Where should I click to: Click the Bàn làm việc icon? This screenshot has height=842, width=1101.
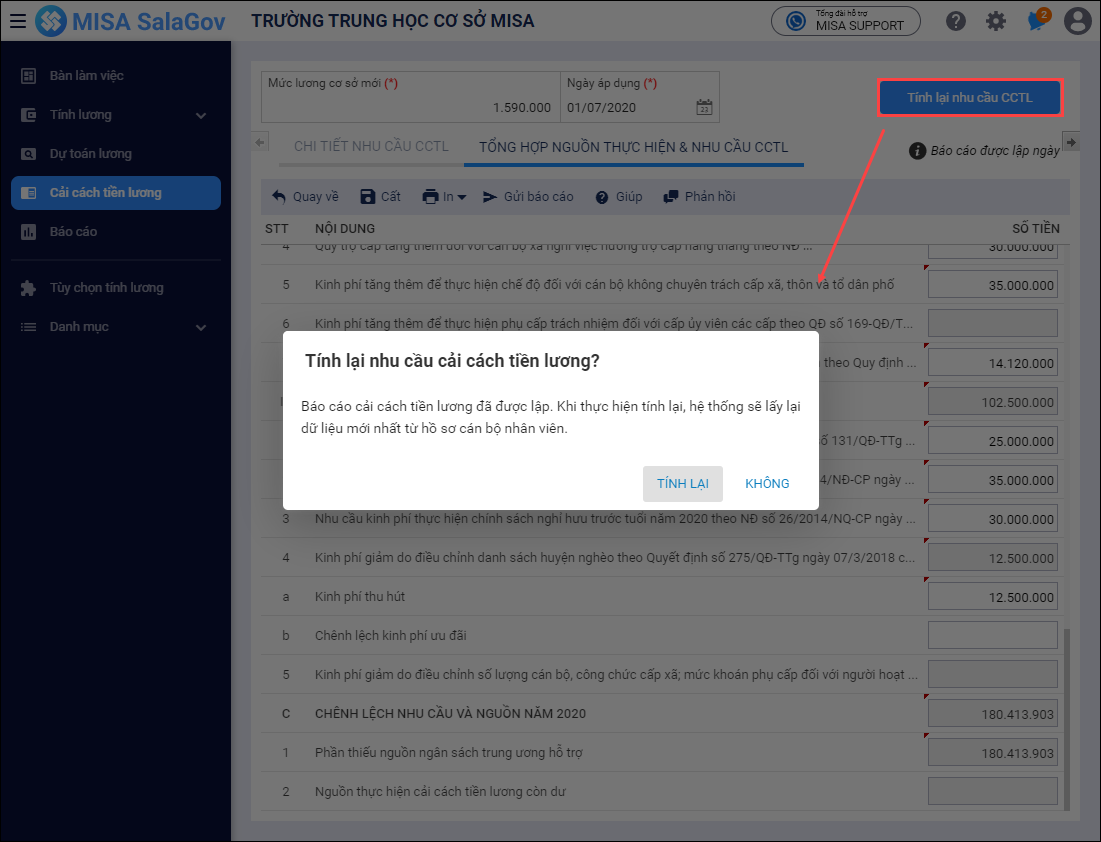point(28,75)
